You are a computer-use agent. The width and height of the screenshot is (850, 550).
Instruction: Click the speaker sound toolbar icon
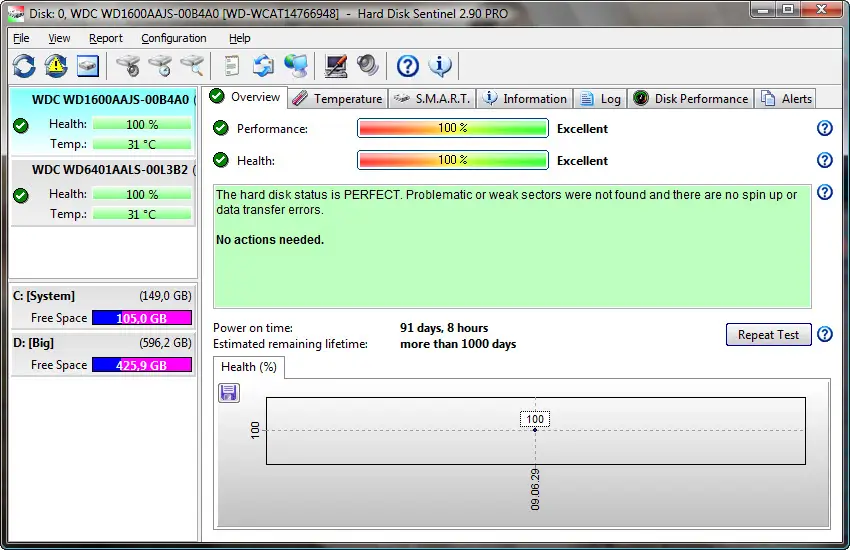(368, 66)
